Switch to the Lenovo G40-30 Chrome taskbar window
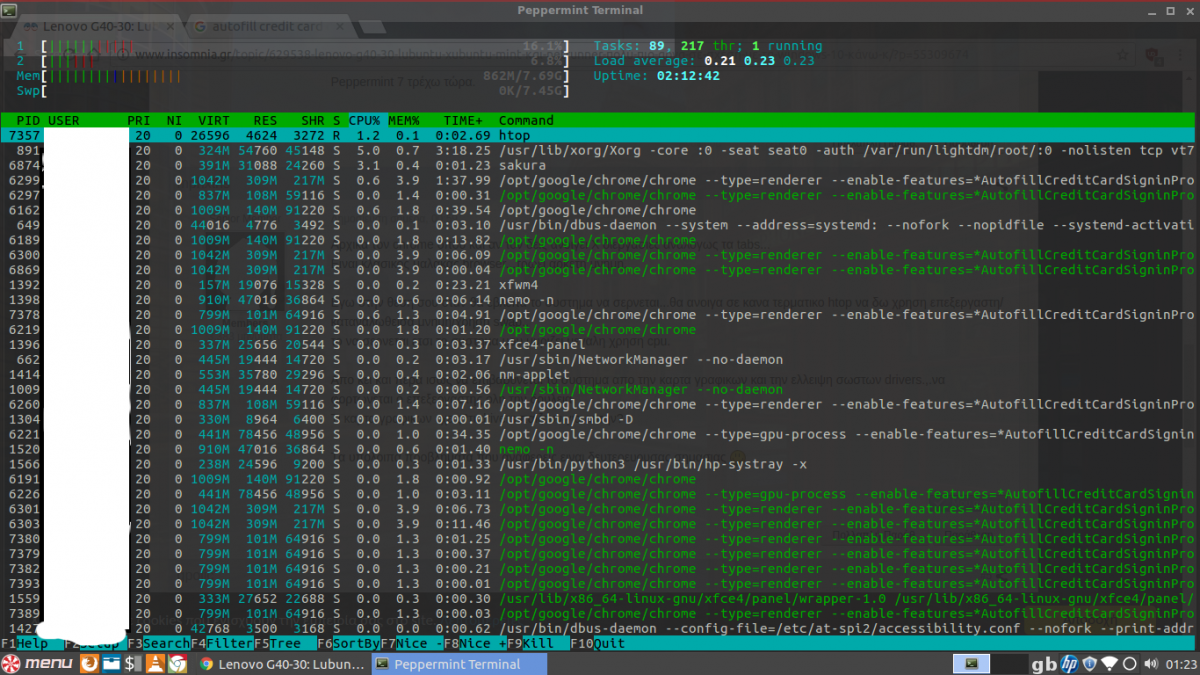The image size is (1200, 675). click(282, 664)
